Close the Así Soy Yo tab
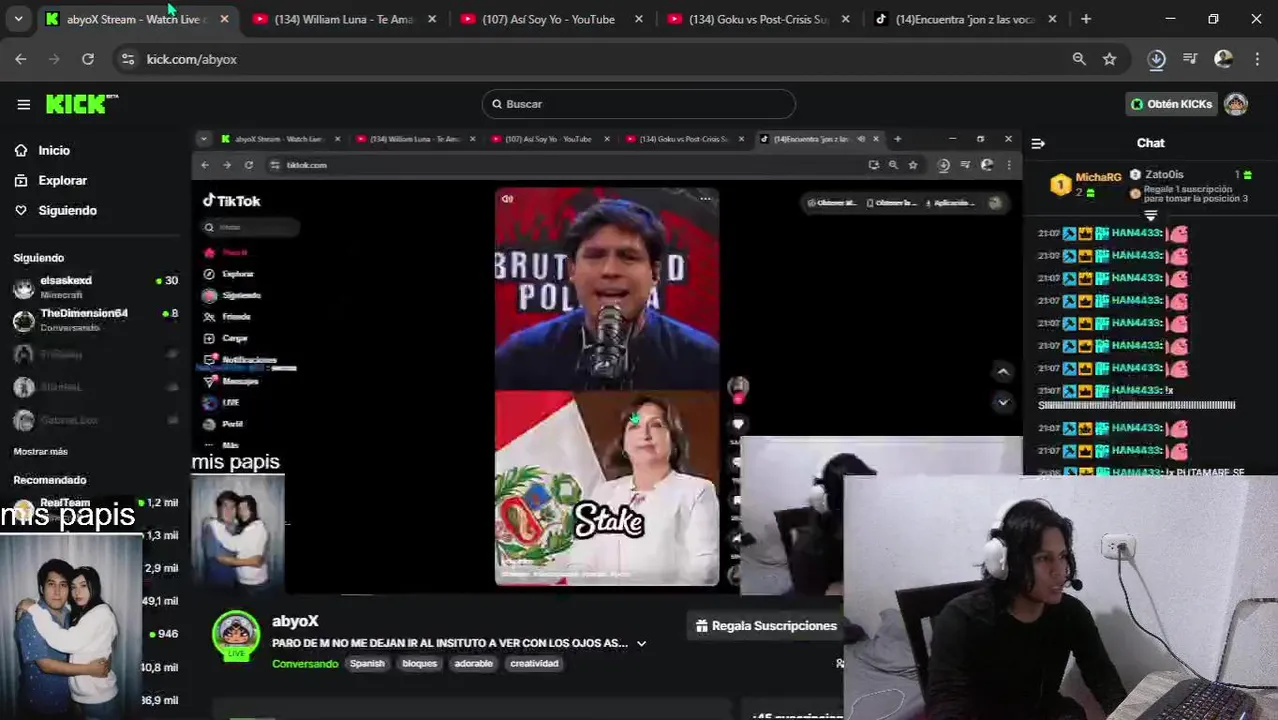Screen dimensions: 1278x720 point(639,19)
